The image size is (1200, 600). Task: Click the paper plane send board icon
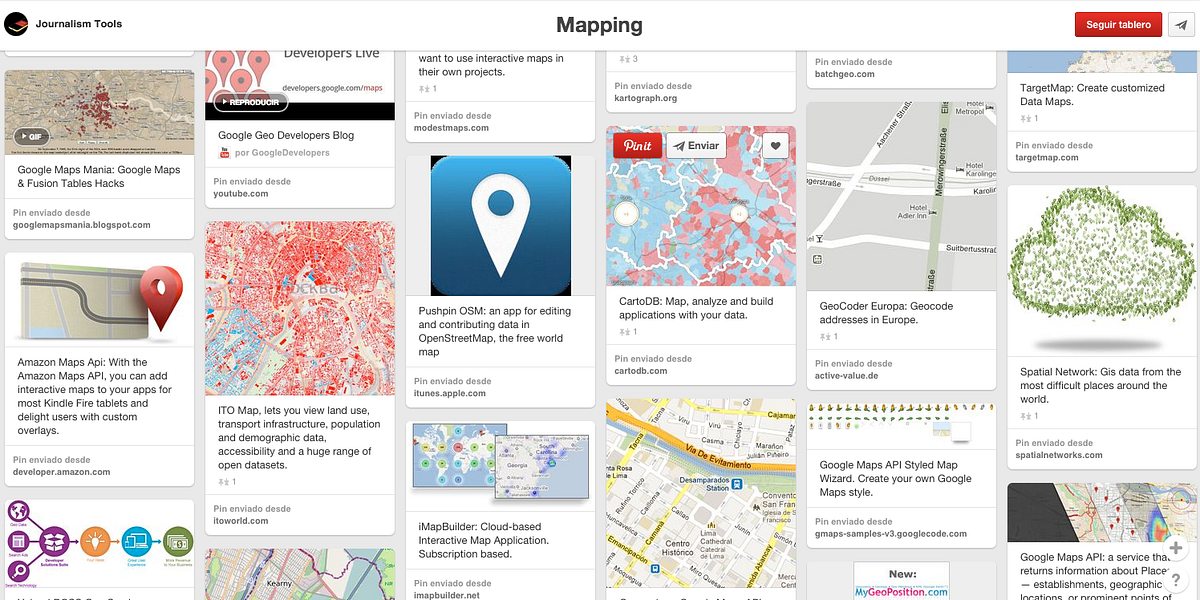[x=1183, y=25]
